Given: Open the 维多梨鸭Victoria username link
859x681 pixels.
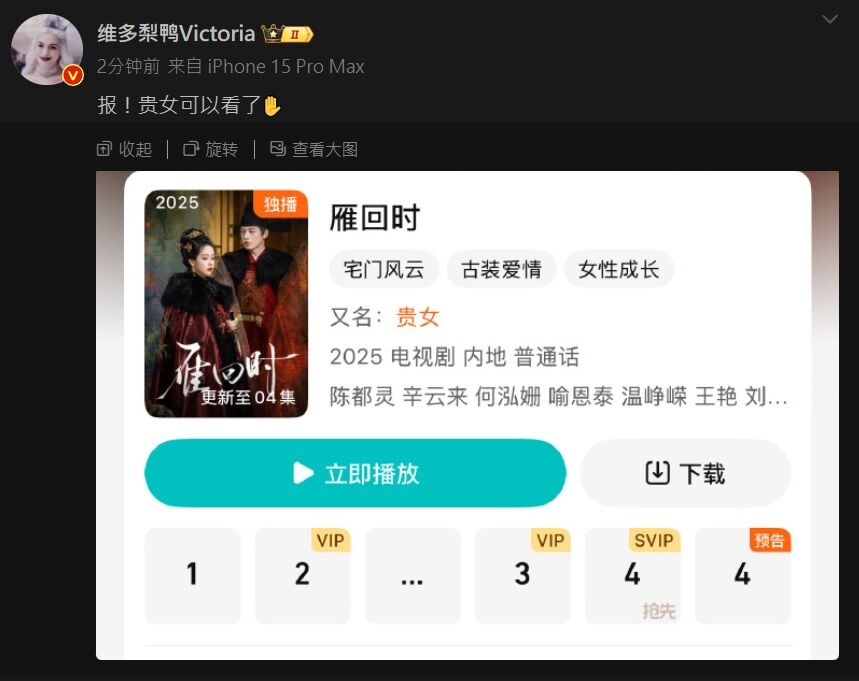Looking at the screenshot, I should click(176, 34).
